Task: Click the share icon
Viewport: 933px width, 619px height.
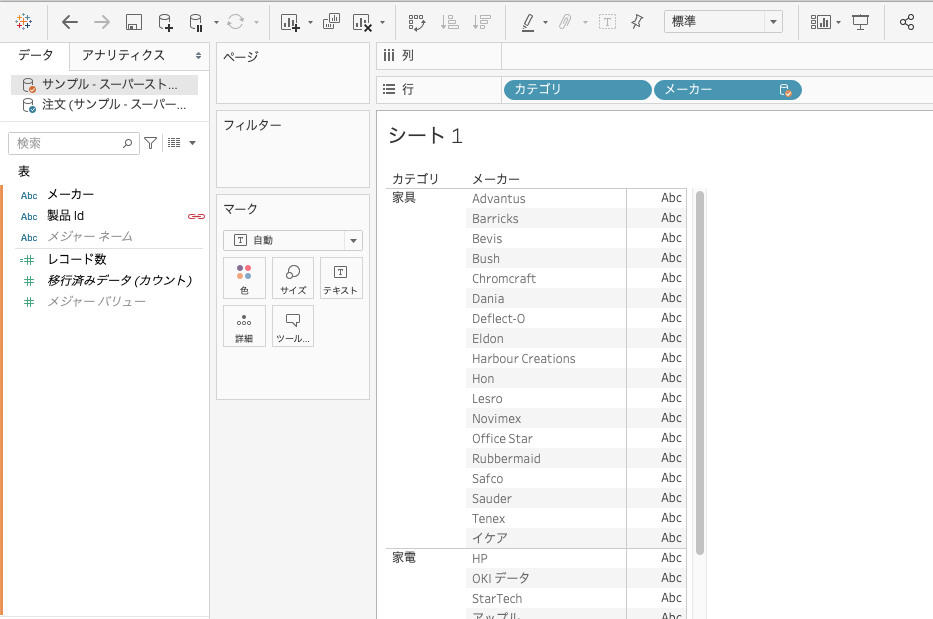Action: (907, 22)
